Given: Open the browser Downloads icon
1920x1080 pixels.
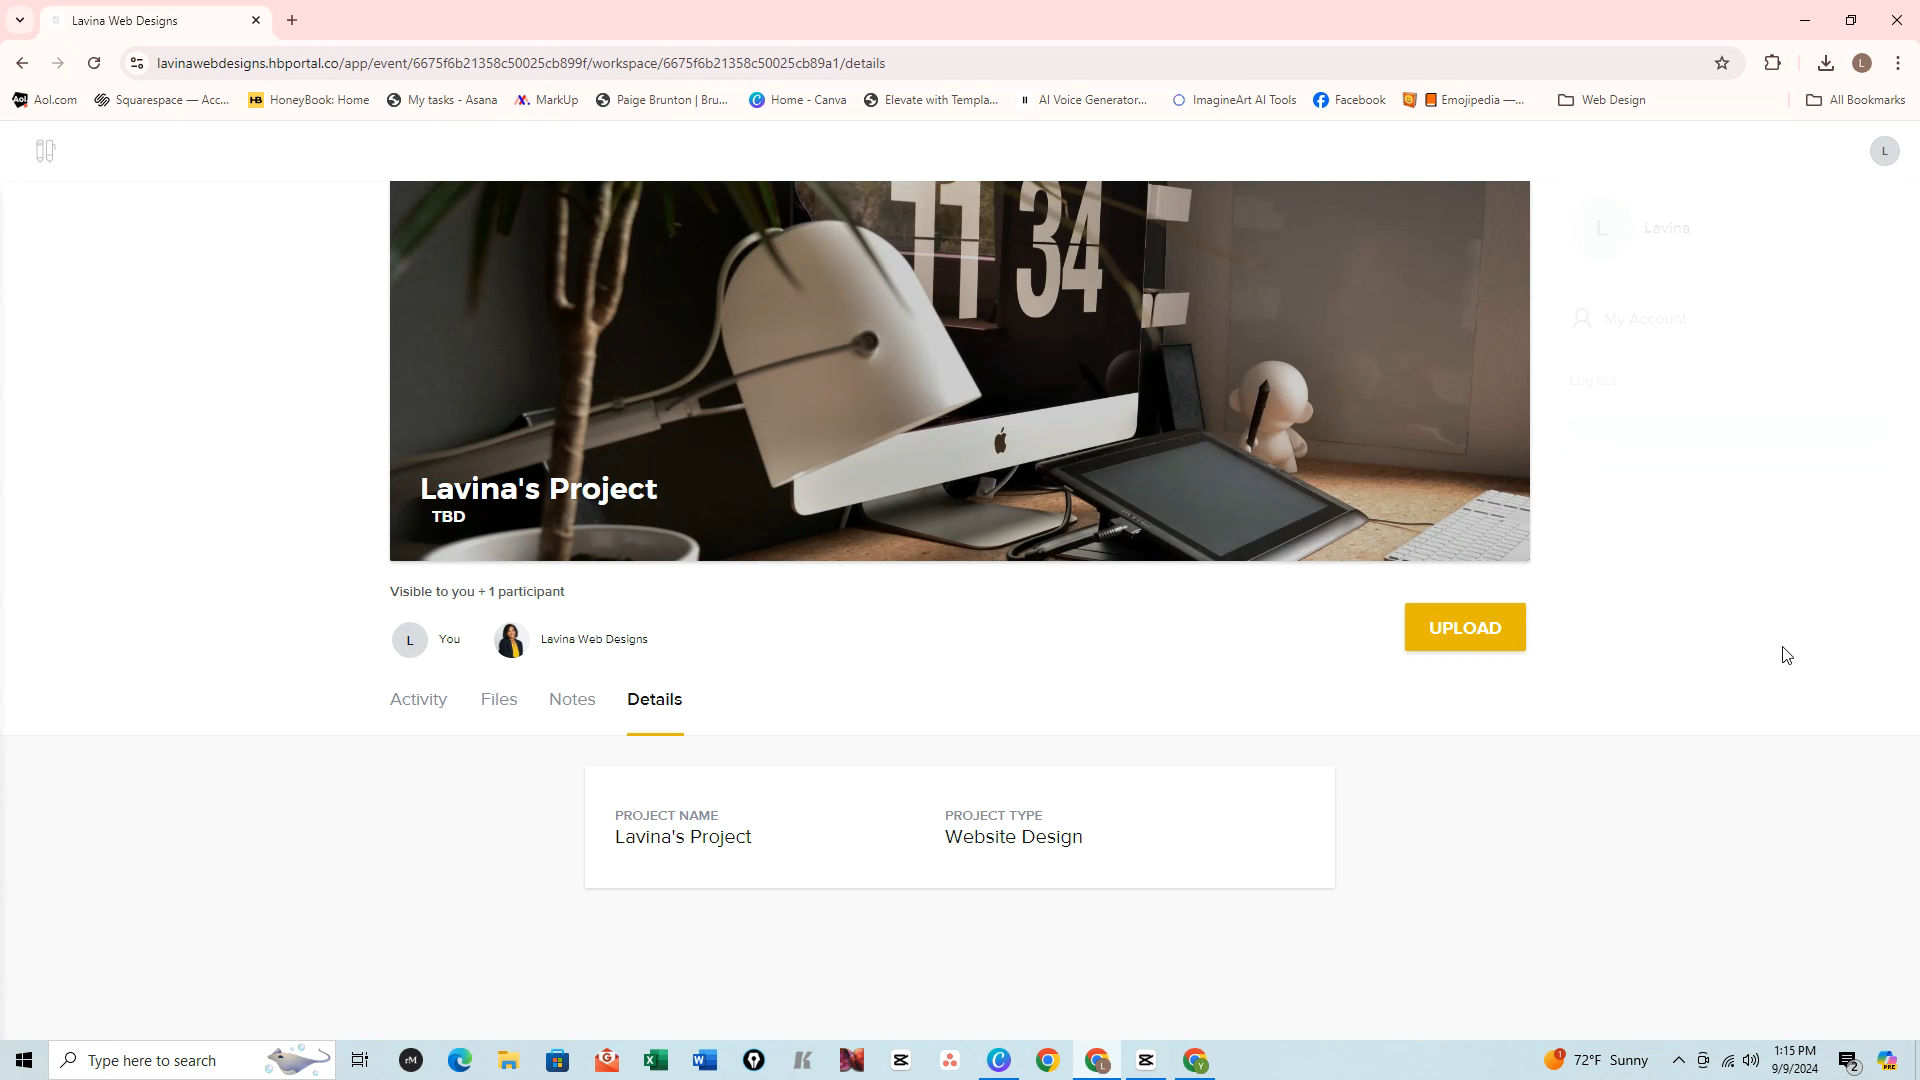Looking at the screenshot, I should [1825, 63].
